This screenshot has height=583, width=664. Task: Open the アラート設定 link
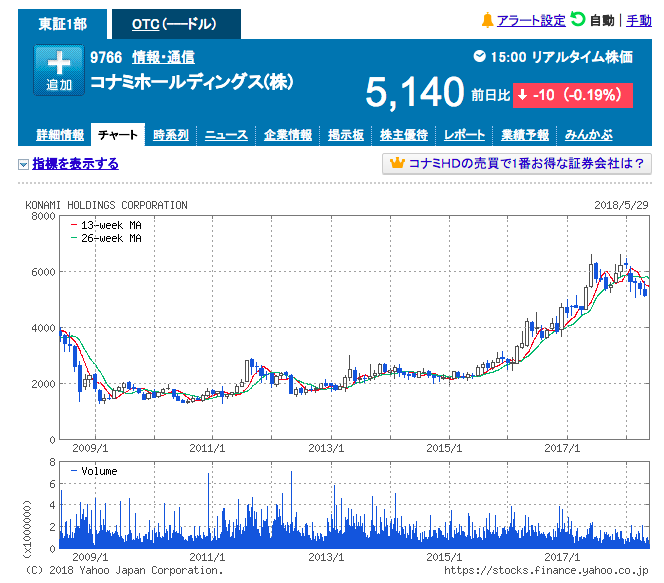531,20
